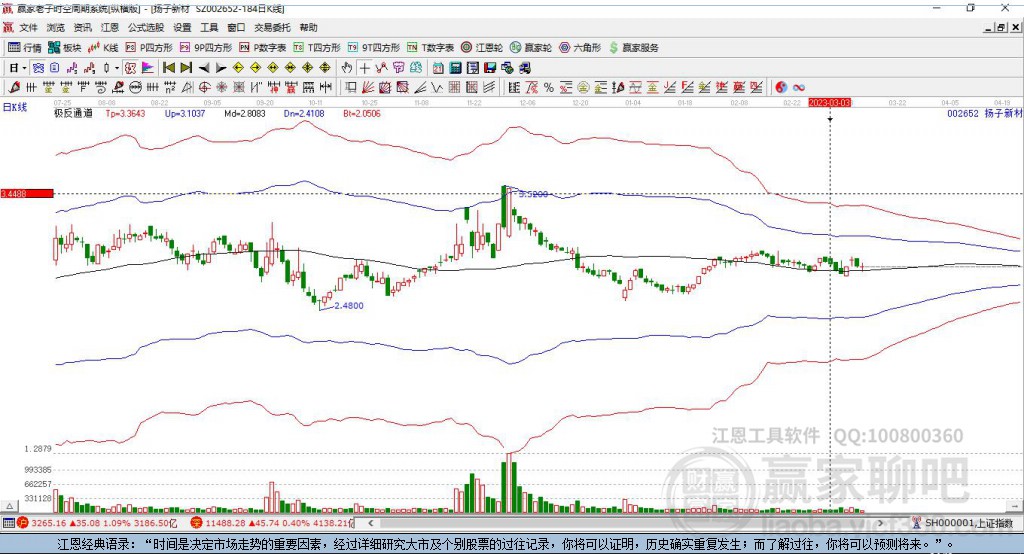1024x554 pixels.
Task: Select the n² square lines tool
Action: (170, 87)
